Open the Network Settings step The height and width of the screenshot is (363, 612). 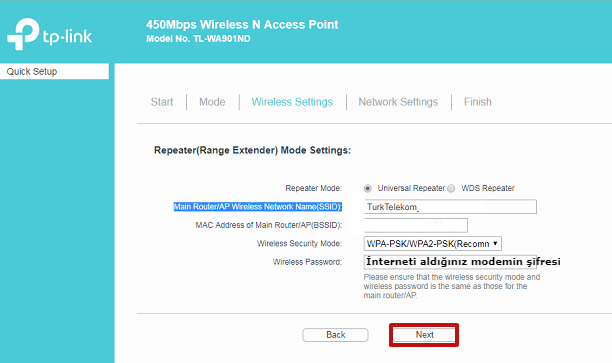click(398, 102)
